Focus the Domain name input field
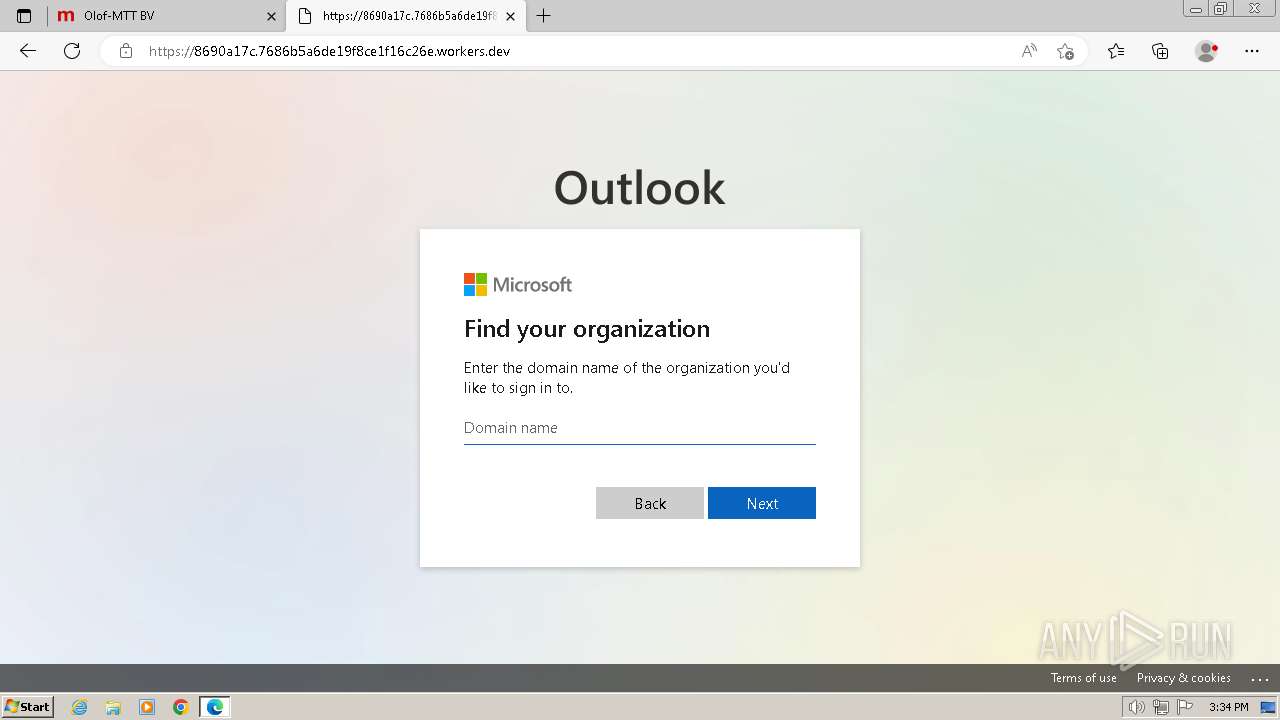 [x=640, y=428]
